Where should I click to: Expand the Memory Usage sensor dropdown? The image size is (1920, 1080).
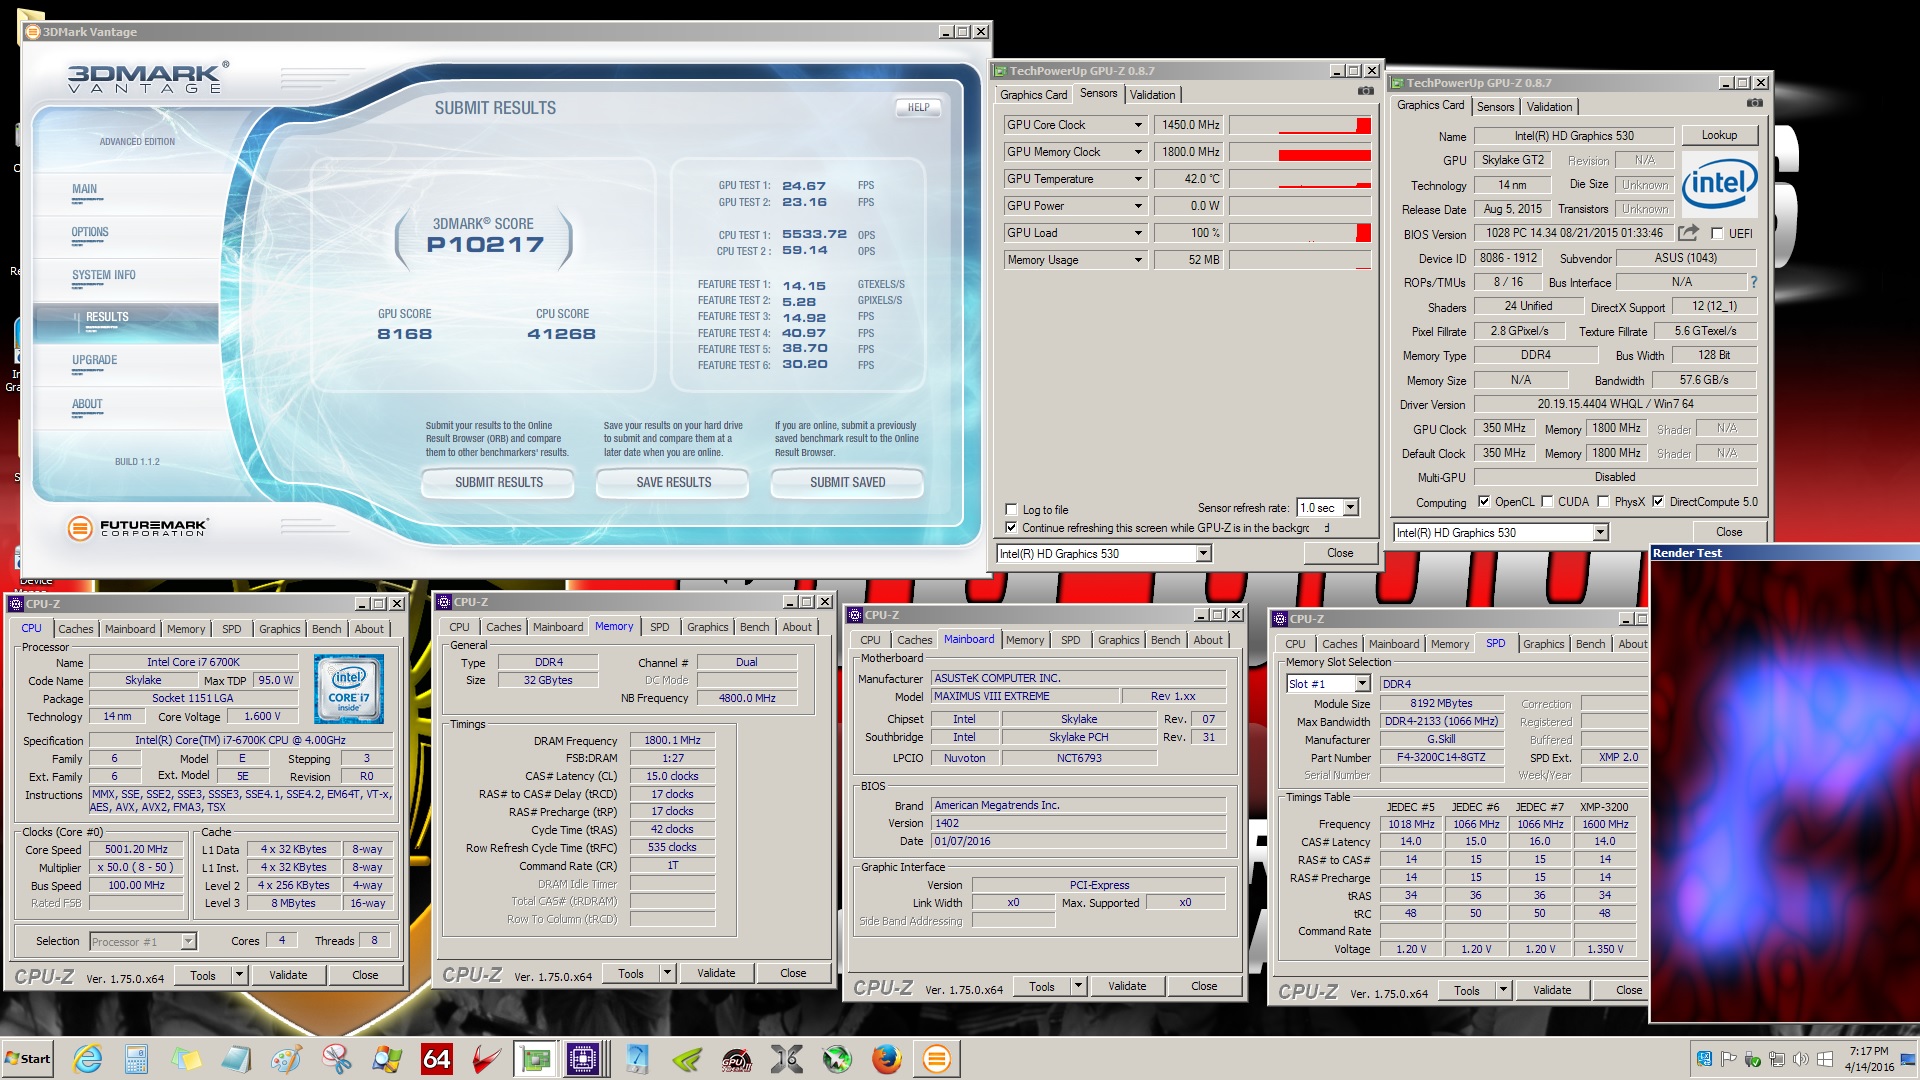tap(1138, 260)
